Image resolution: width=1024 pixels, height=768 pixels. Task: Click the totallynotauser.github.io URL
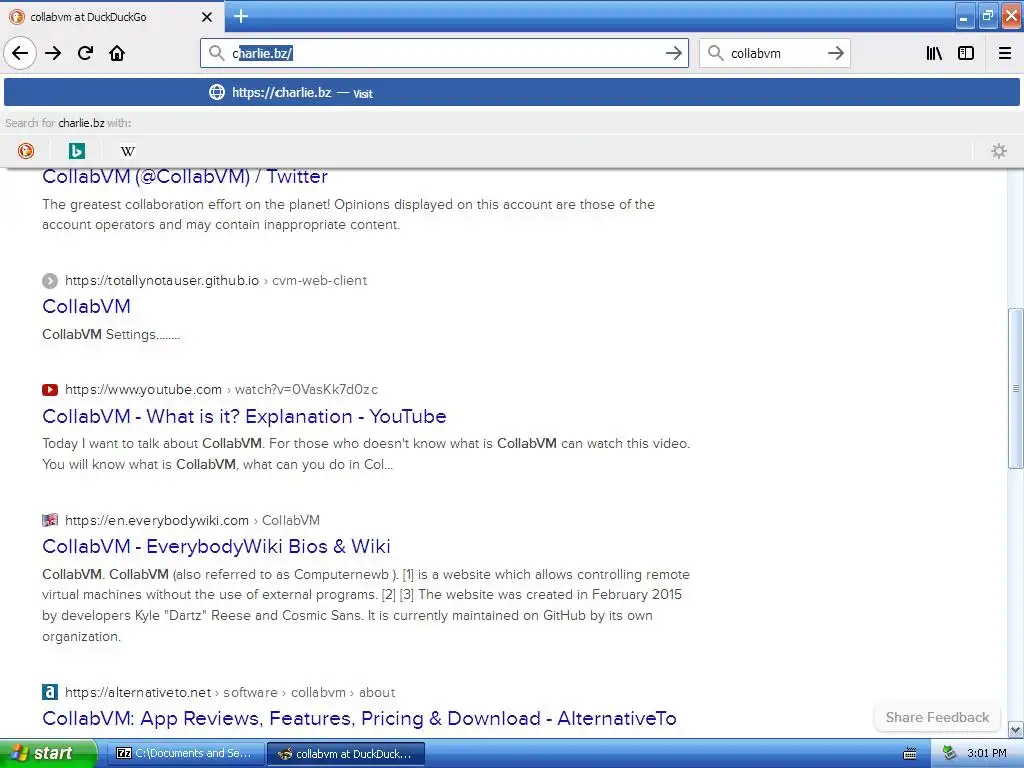[x=162, y=280]
